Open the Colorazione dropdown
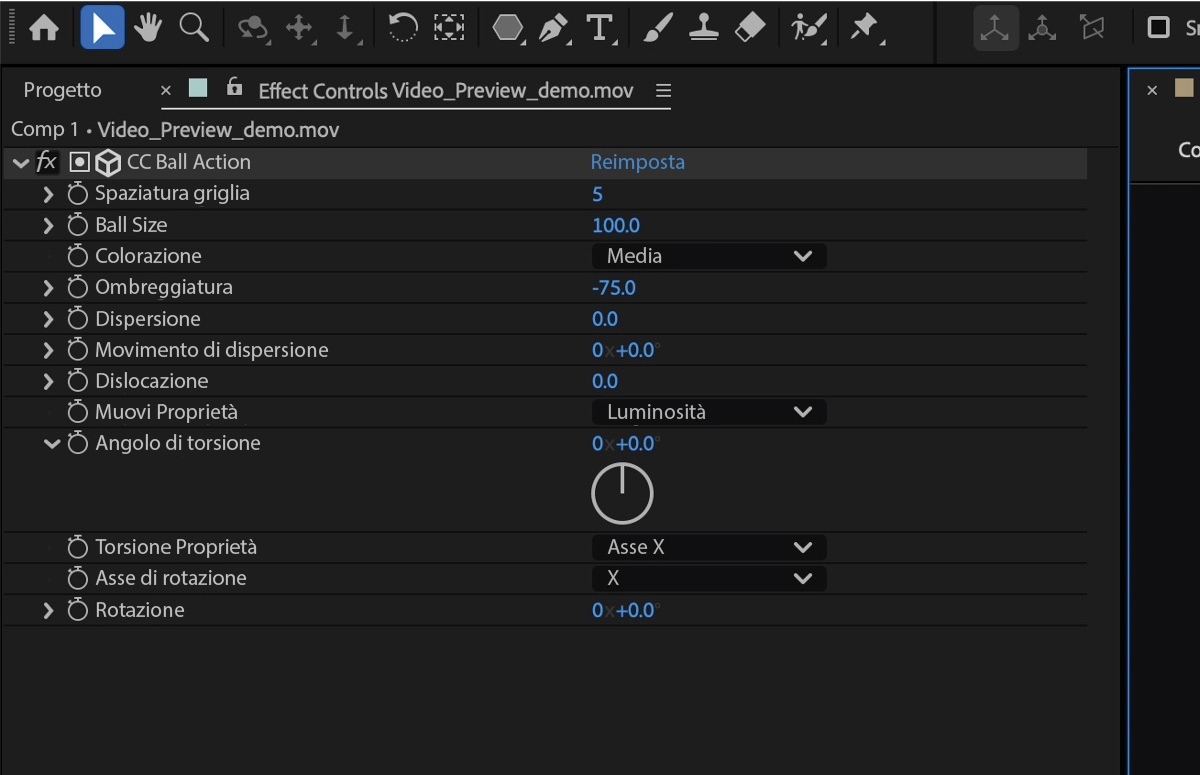Image resolution: width=1200 pixels, height=775 pixels. click(708, 255)
